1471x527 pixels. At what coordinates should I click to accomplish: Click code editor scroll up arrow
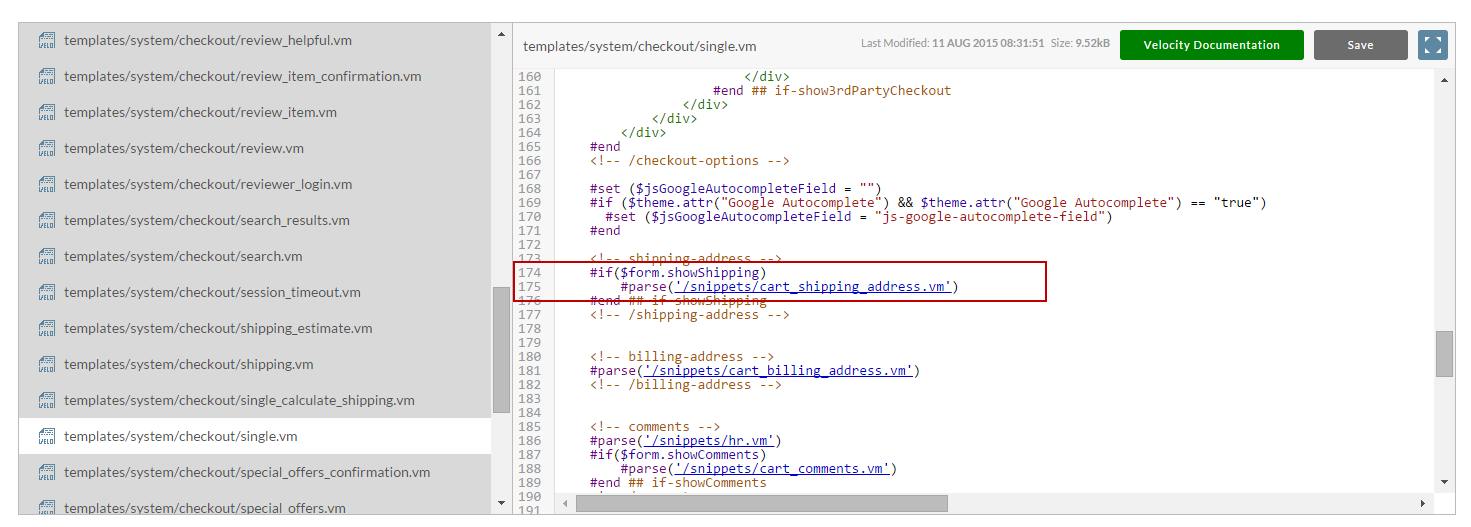pos(1444,78)
